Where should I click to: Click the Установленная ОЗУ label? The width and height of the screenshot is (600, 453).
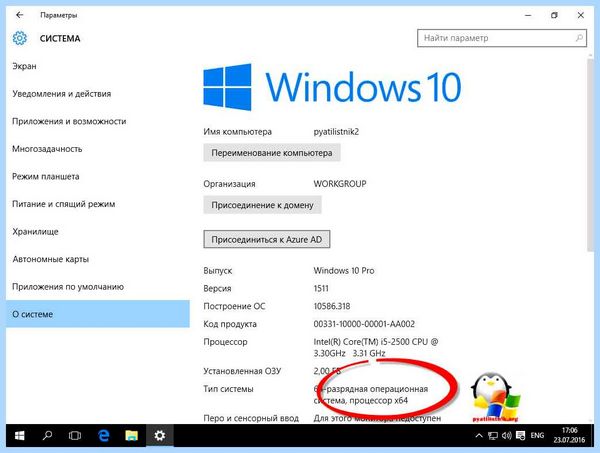(x=242, y=371)
